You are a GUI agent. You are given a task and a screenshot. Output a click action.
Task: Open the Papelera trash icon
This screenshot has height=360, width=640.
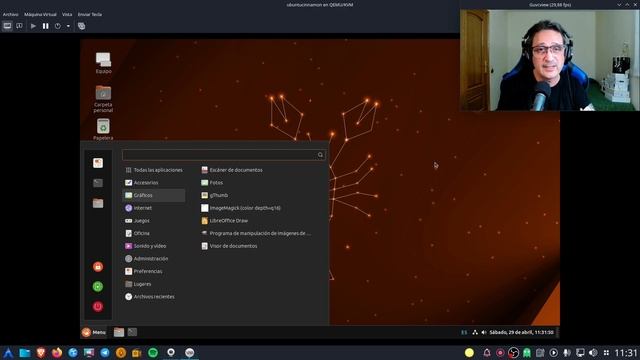point(103,129)
